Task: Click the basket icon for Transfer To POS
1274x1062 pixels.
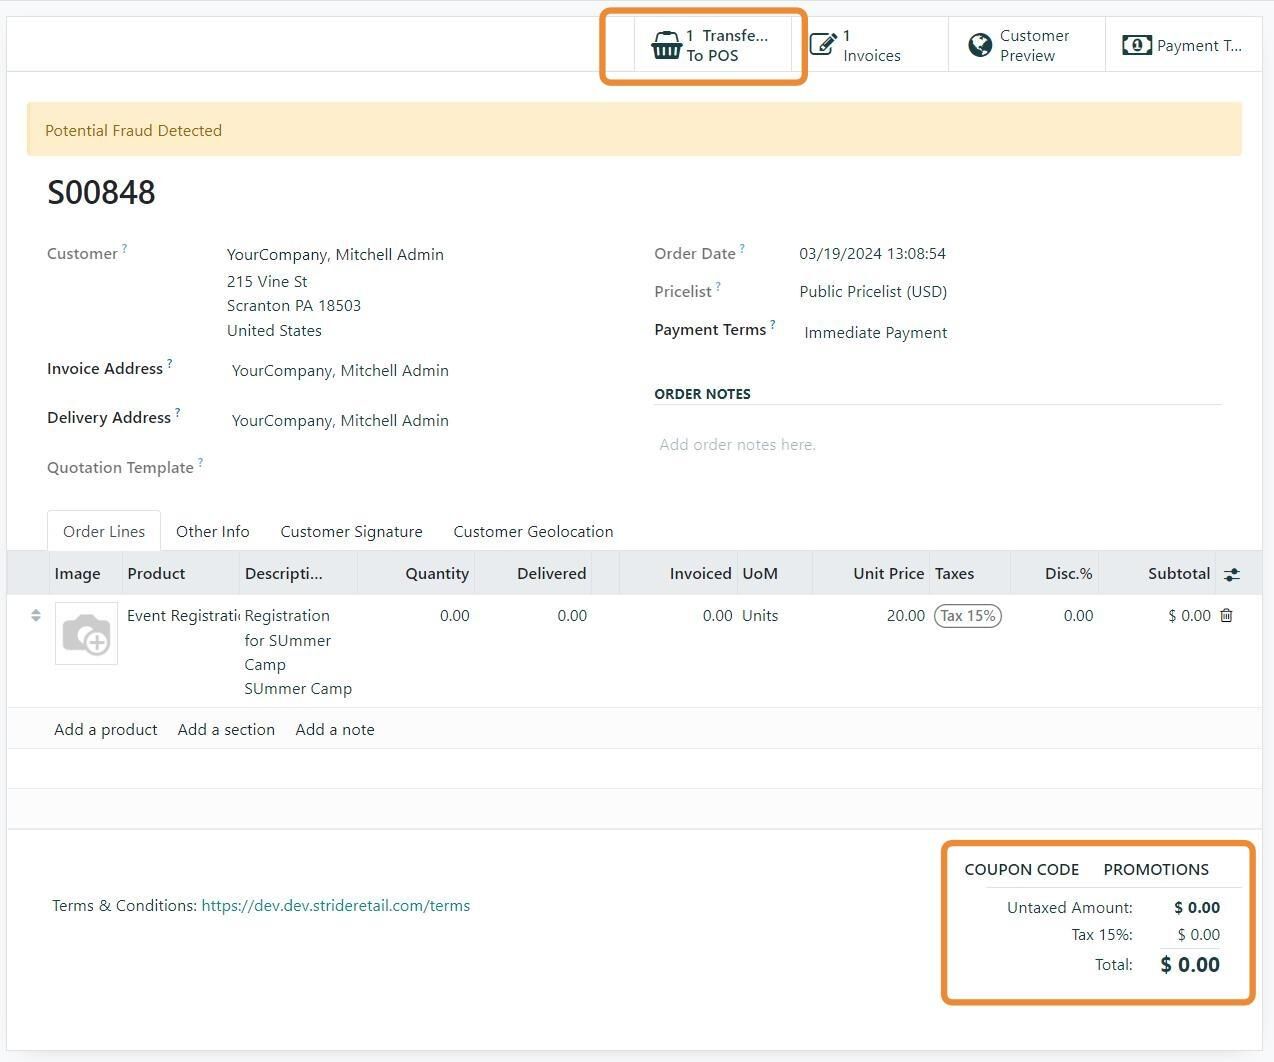Action: (666, 45)
